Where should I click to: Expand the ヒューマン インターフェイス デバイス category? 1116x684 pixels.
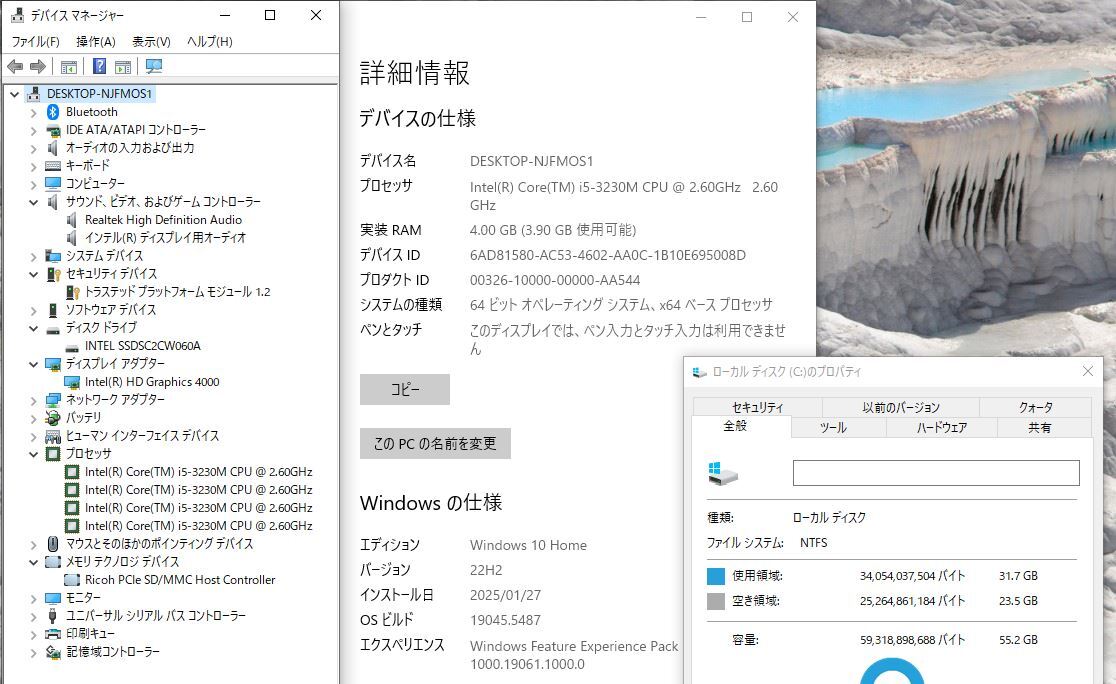pos(33,436)
